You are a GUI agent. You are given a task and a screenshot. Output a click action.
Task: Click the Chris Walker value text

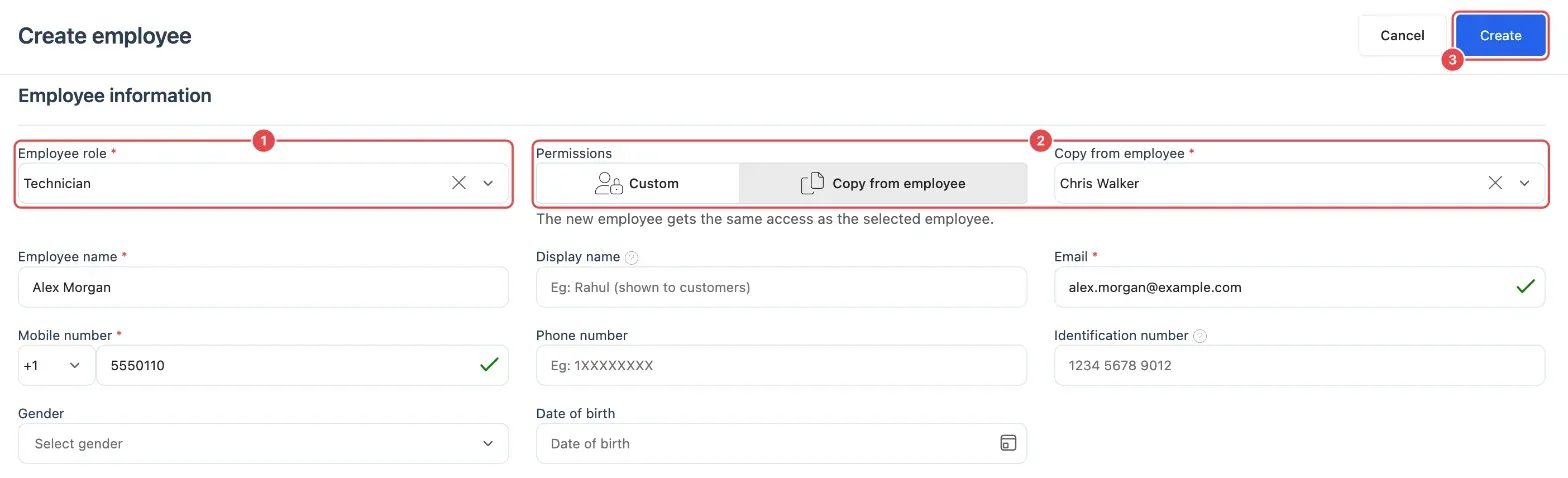point(1099,183)
